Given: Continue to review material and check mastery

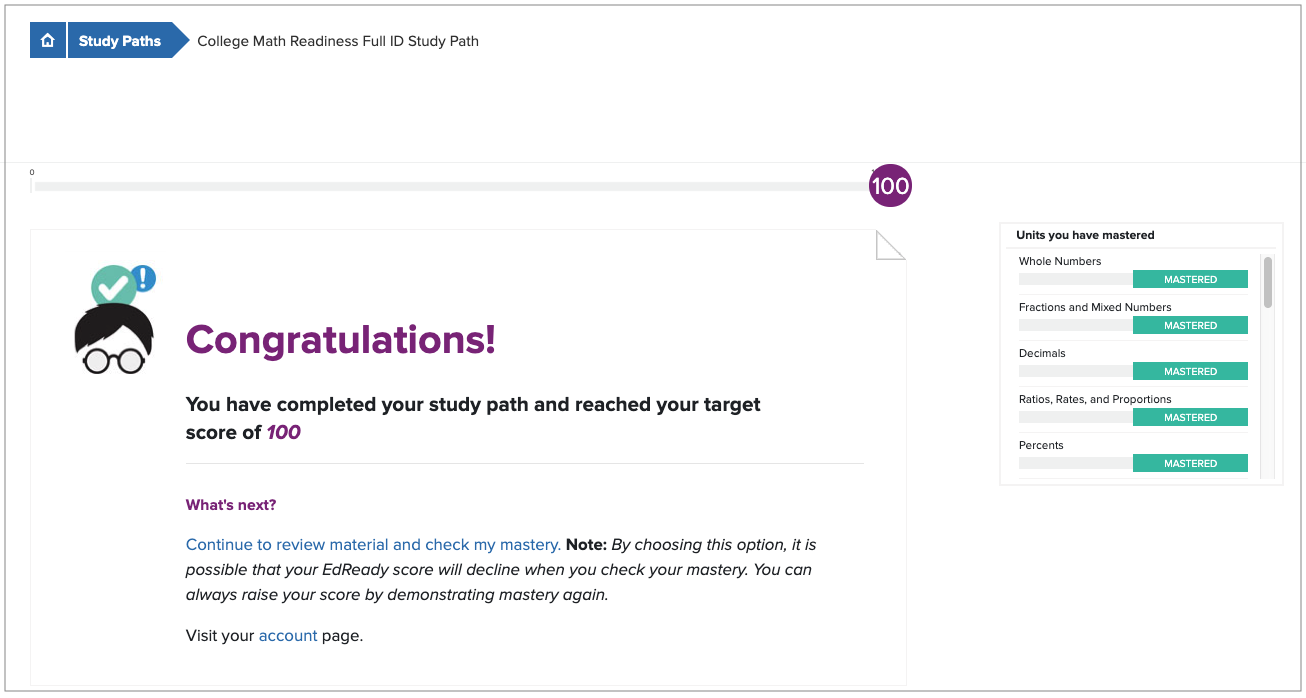Looking at the screenshot, I should coord(373,545).
